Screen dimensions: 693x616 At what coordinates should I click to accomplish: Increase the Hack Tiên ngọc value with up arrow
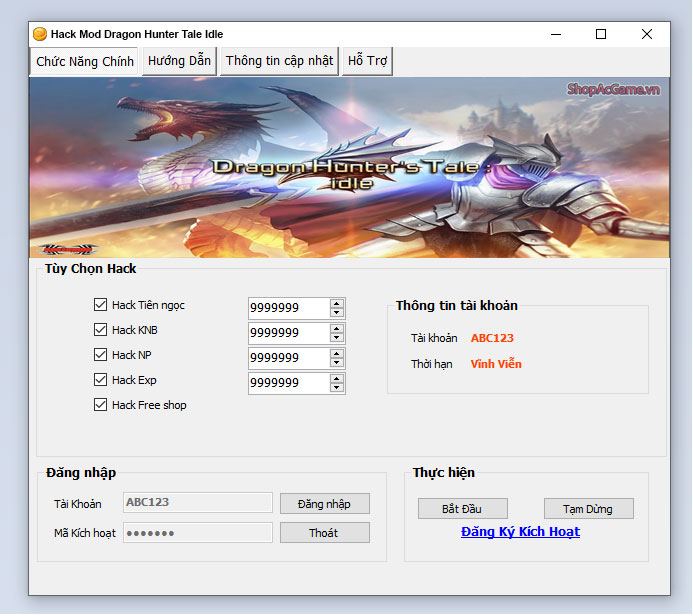337,304
